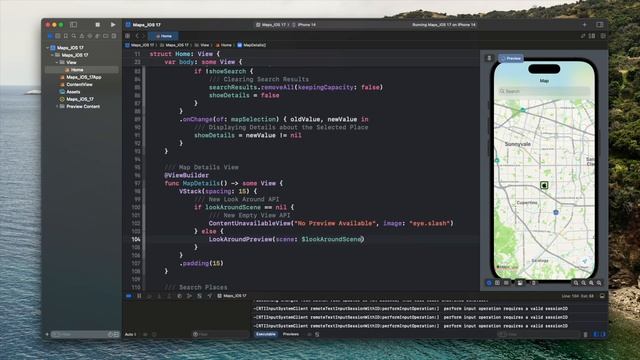The width and height of the screenshot is (640, 360).
Task: Open the Debug navigator icon
Action: [x=98, y=36]
